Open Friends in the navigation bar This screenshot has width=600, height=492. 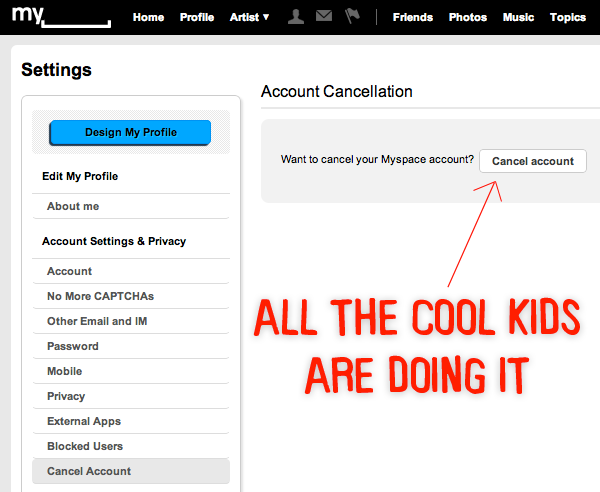tap(413, 17)
